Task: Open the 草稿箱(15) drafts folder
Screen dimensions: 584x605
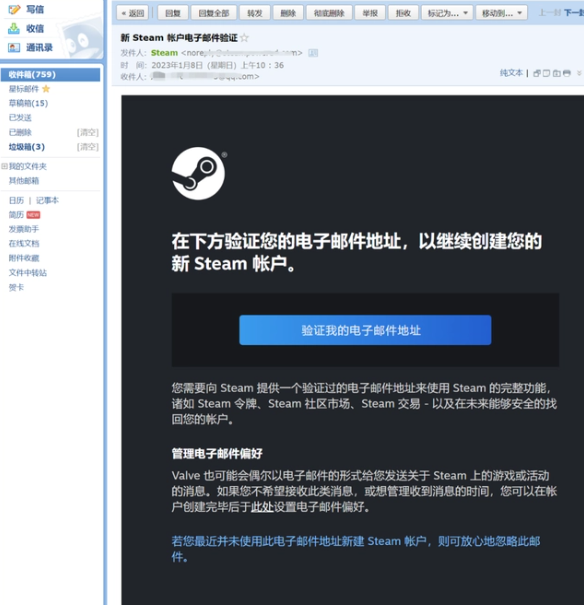Action: click(x=29, y=103)
